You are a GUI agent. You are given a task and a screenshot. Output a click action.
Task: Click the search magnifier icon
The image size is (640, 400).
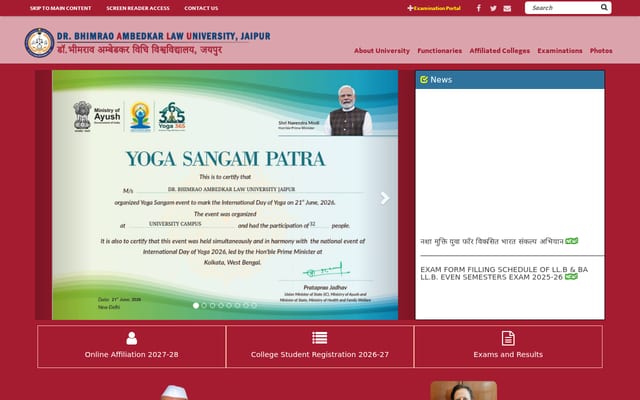click(x=604, y=7)
